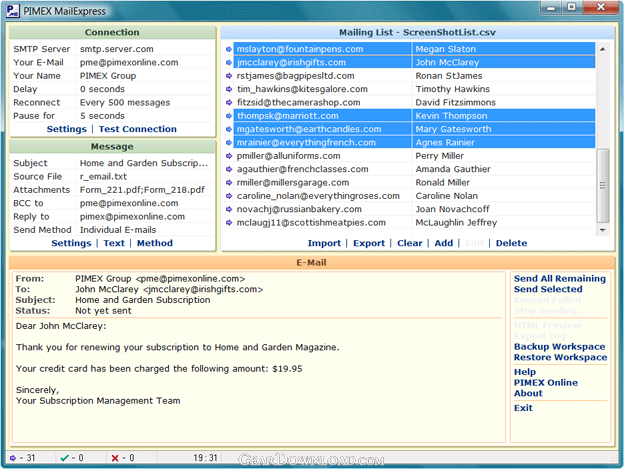Add a new mailing list entry
The height and width of the screenshot is (469, 624).
444,243
